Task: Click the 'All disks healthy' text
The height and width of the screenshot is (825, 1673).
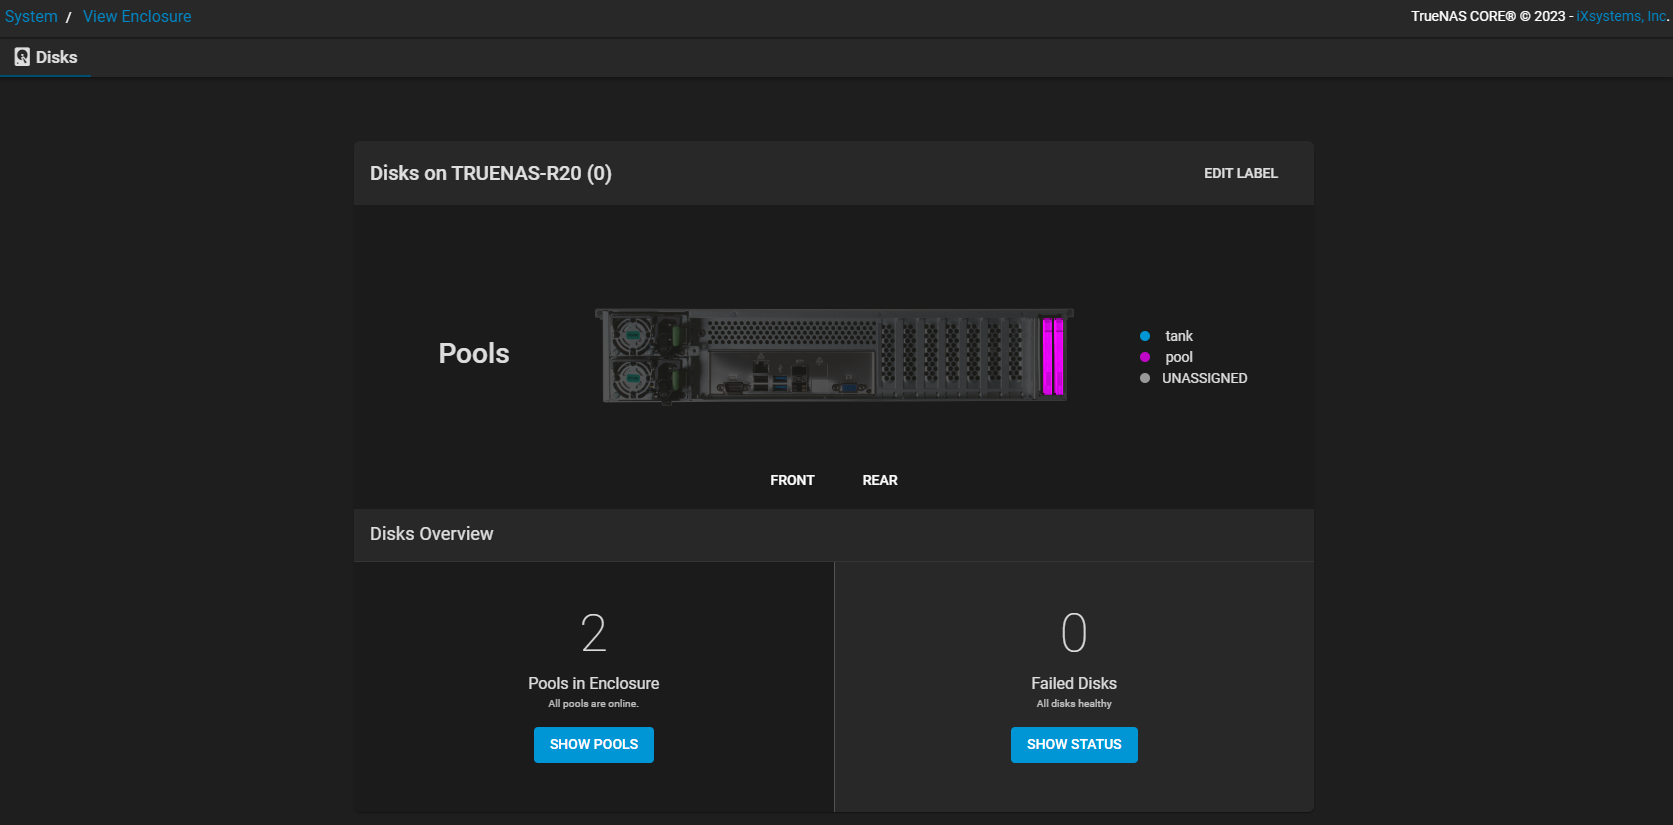Action: [x=1074, y=704]
